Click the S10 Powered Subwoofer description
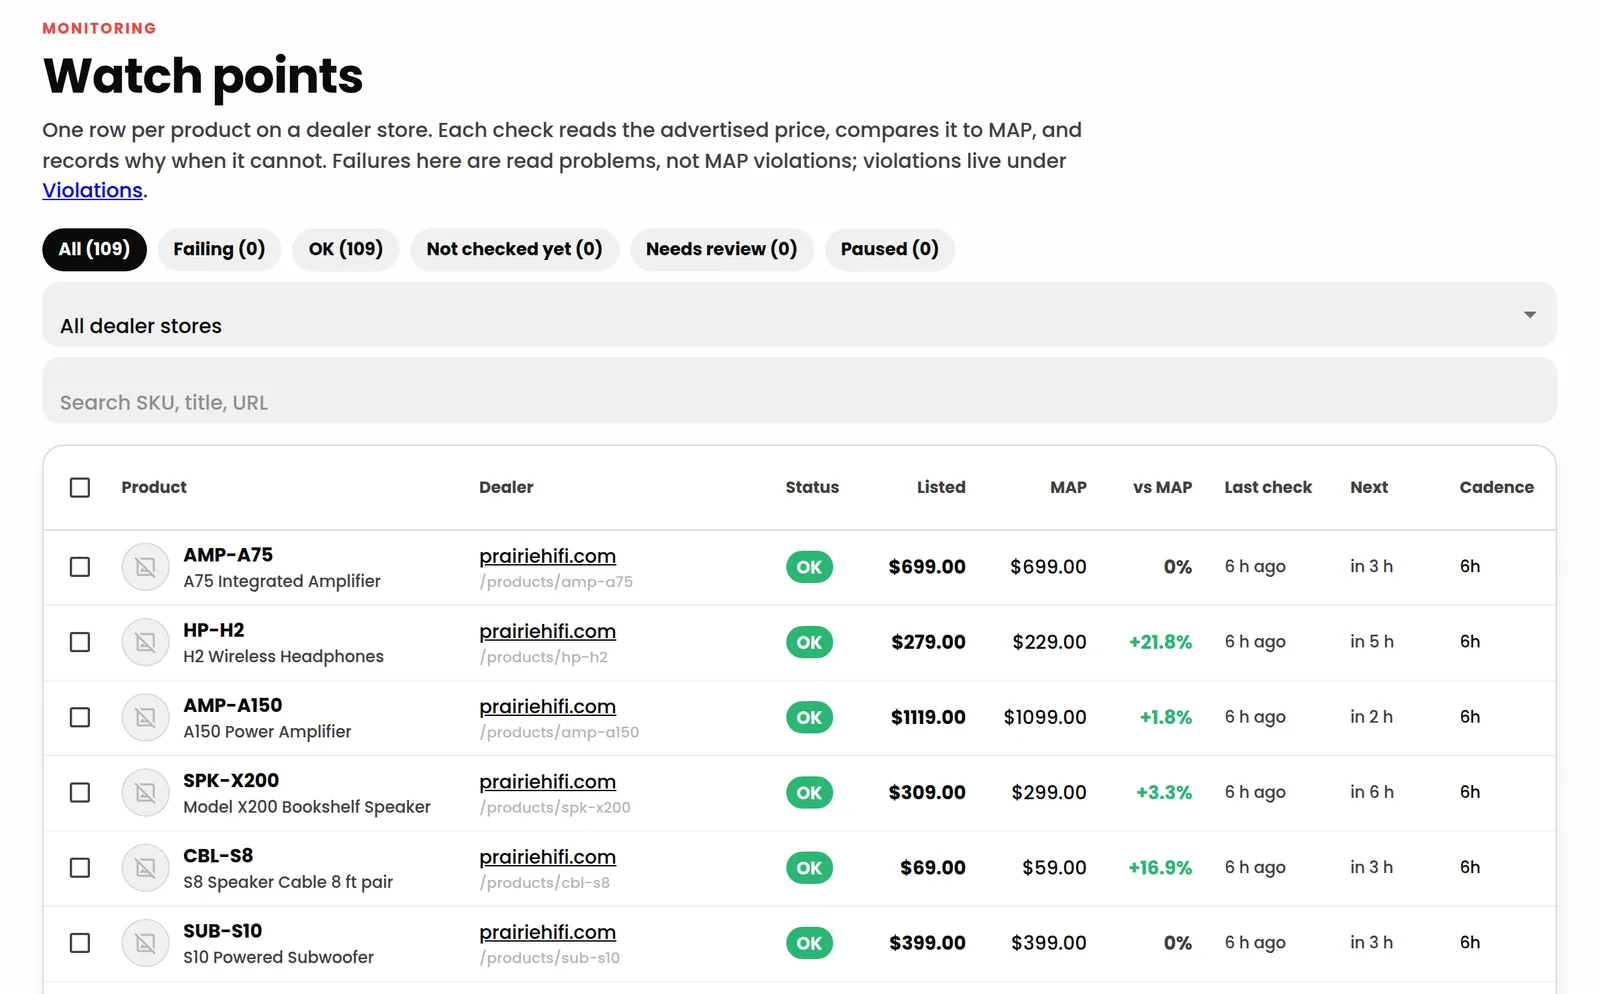1600x994 pixels. click(278, 958)
